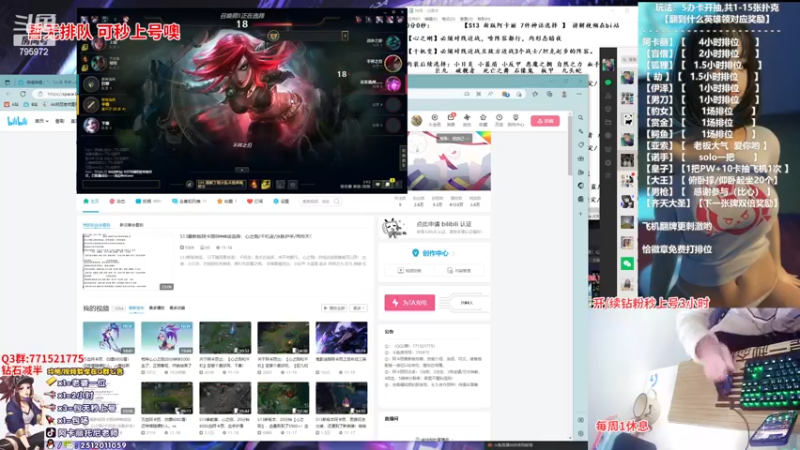Open the browser favorites star icon
Screen dimensions: 800x450
(x=535, y=94)
